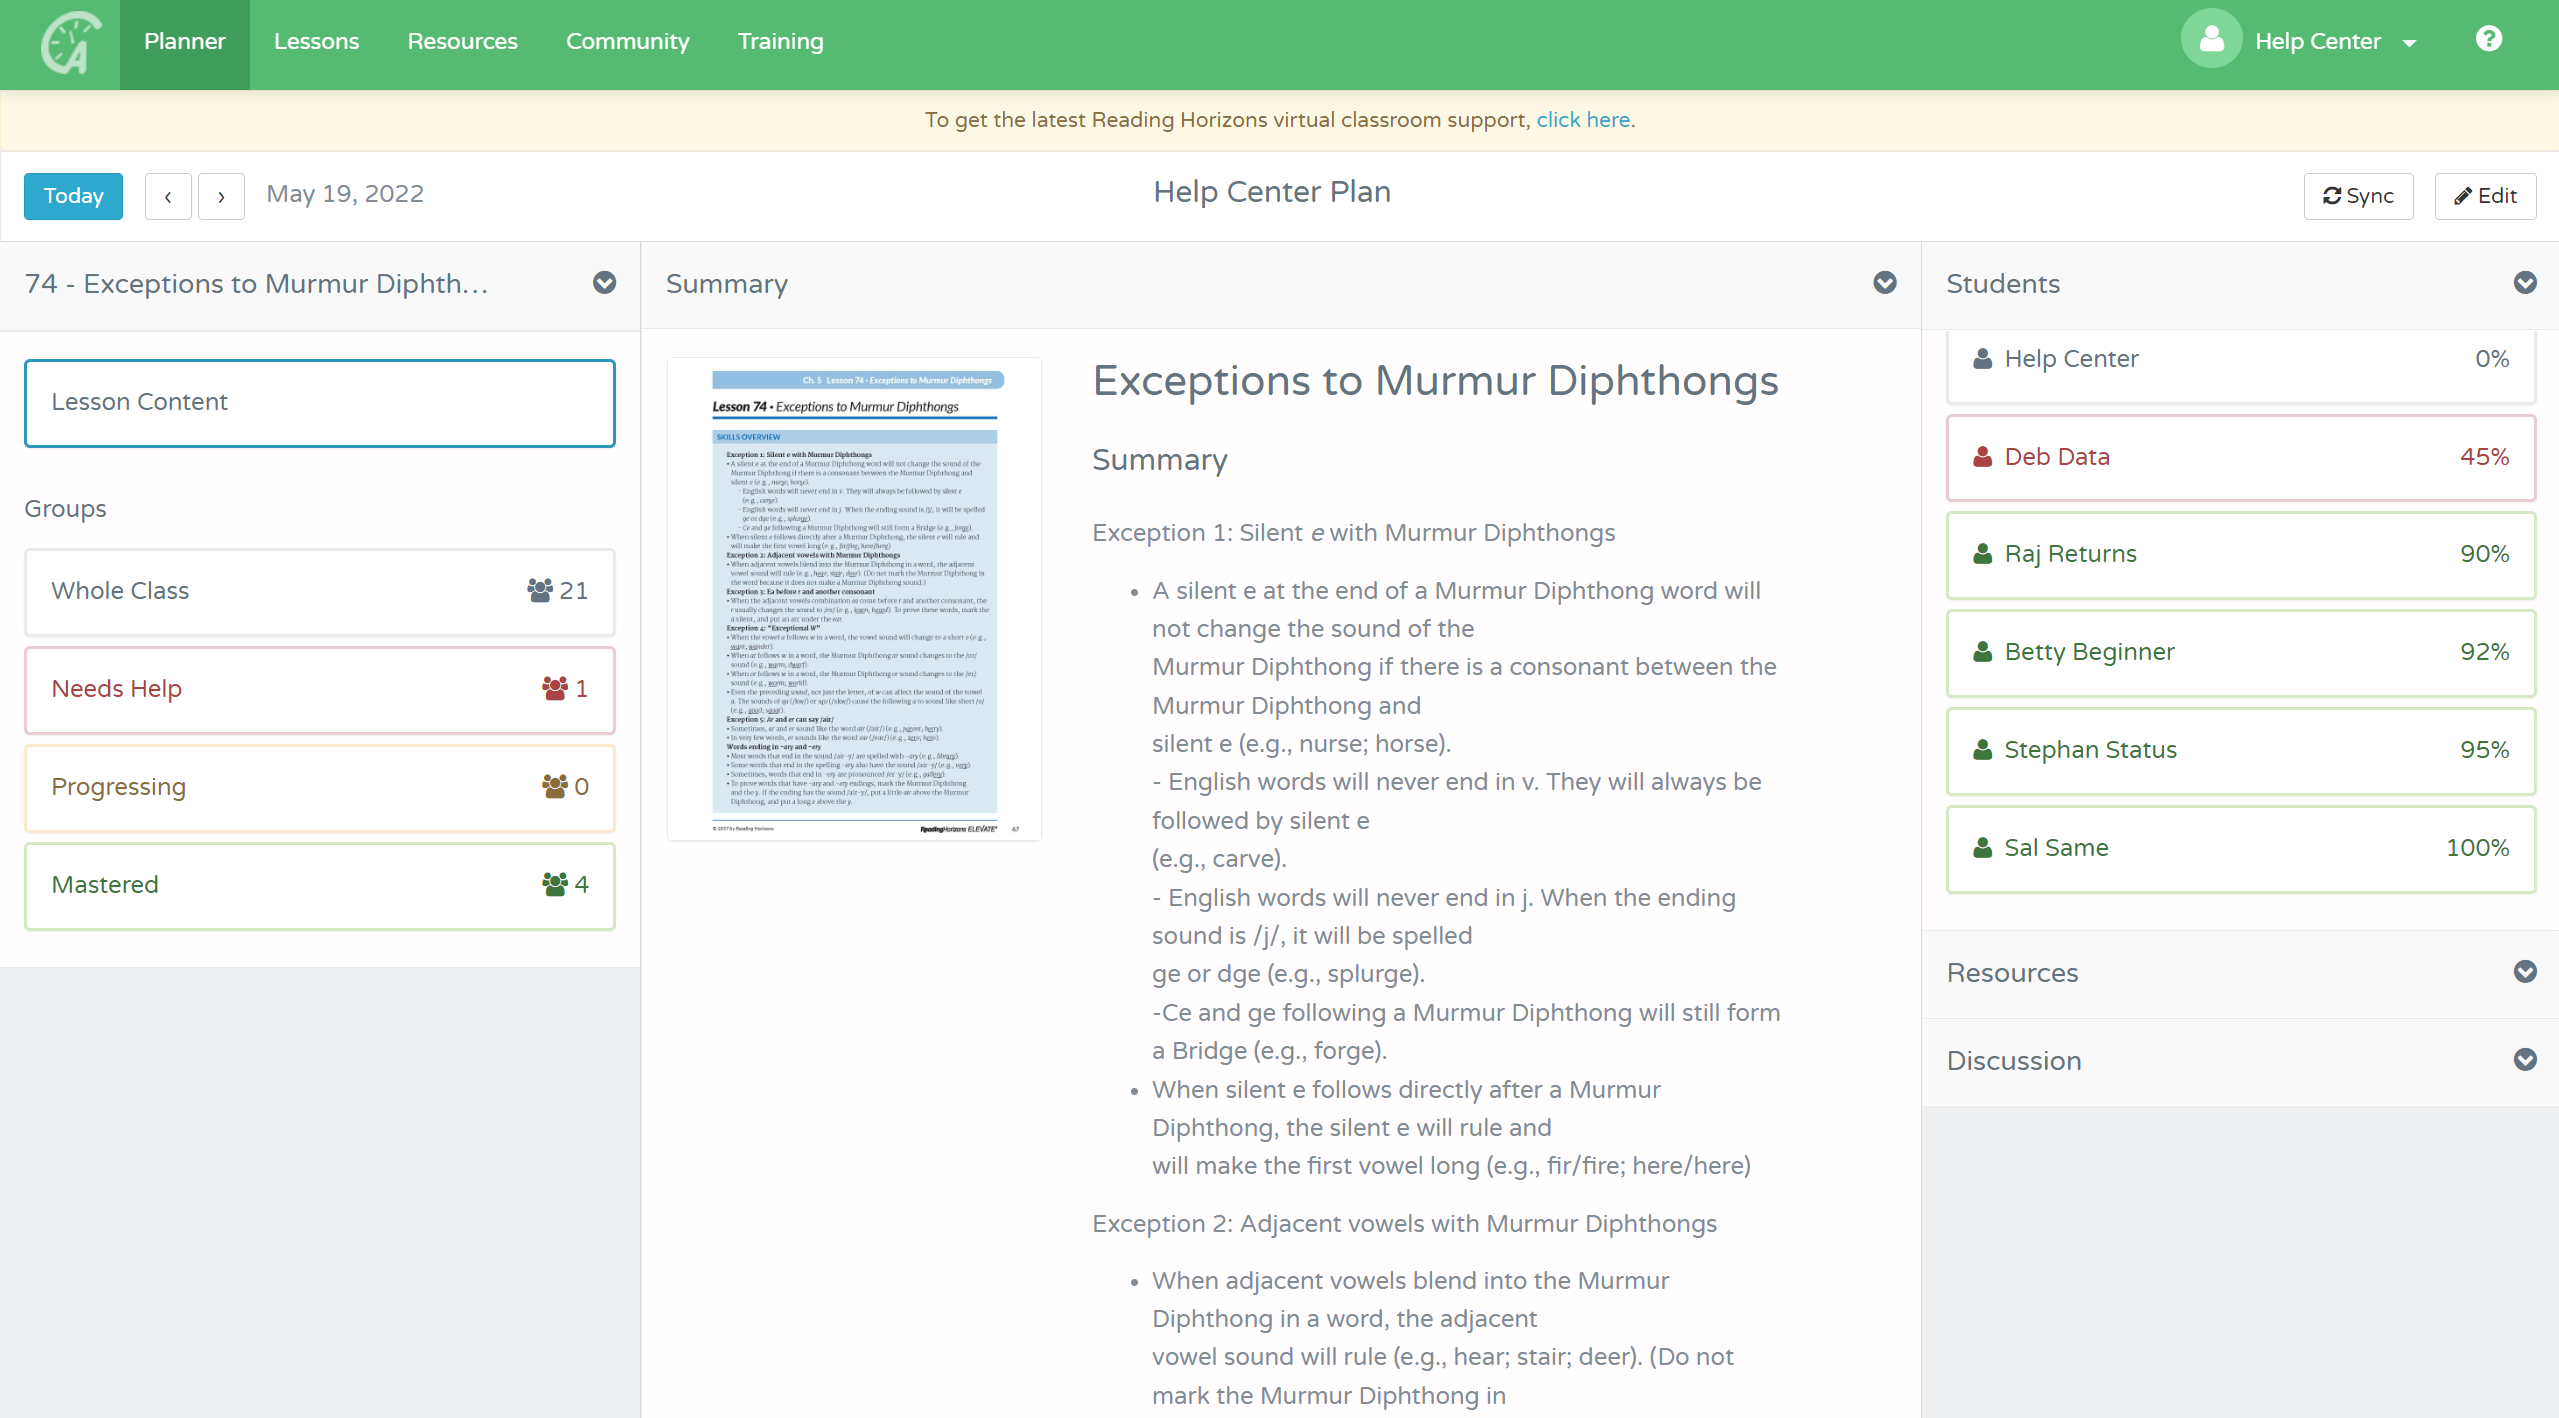The image size is (2559, 1418).
Task: Click the Whole Class group people icon
Action: (x=540, y=590)
